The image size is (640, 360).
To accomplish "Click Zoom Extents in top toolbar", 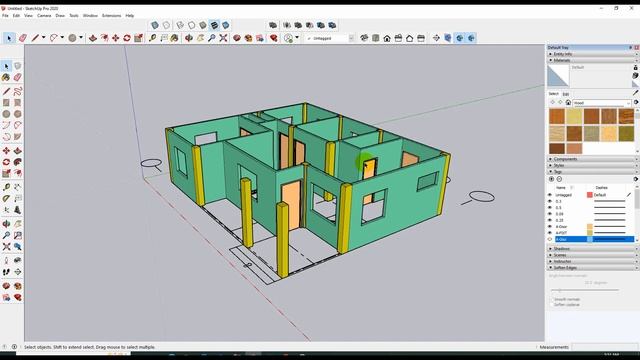I will click(223, 38).
